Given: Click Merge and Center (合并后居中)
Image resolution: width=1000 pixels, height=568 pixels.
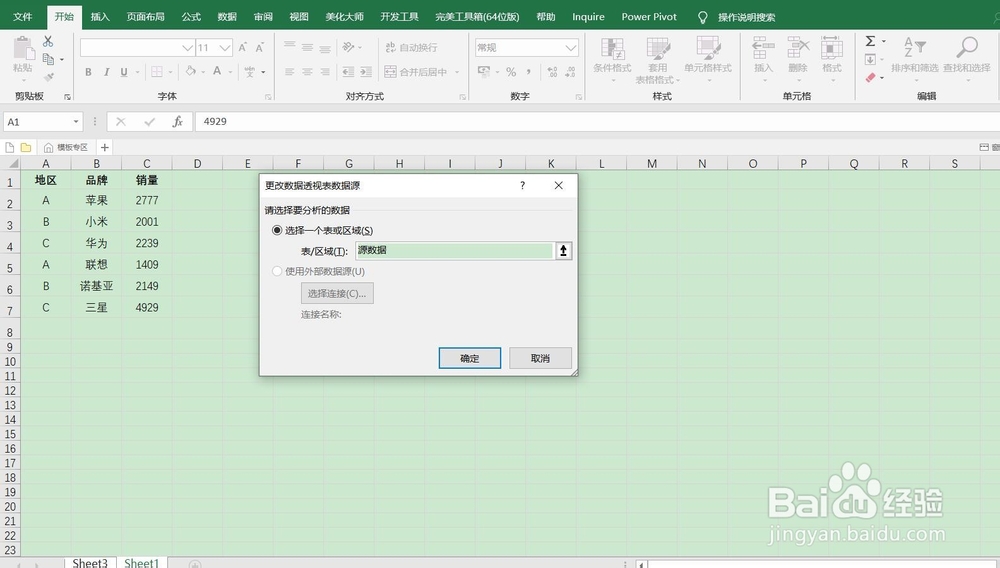Looking at the screenshot, I should [x=416, y=72].
